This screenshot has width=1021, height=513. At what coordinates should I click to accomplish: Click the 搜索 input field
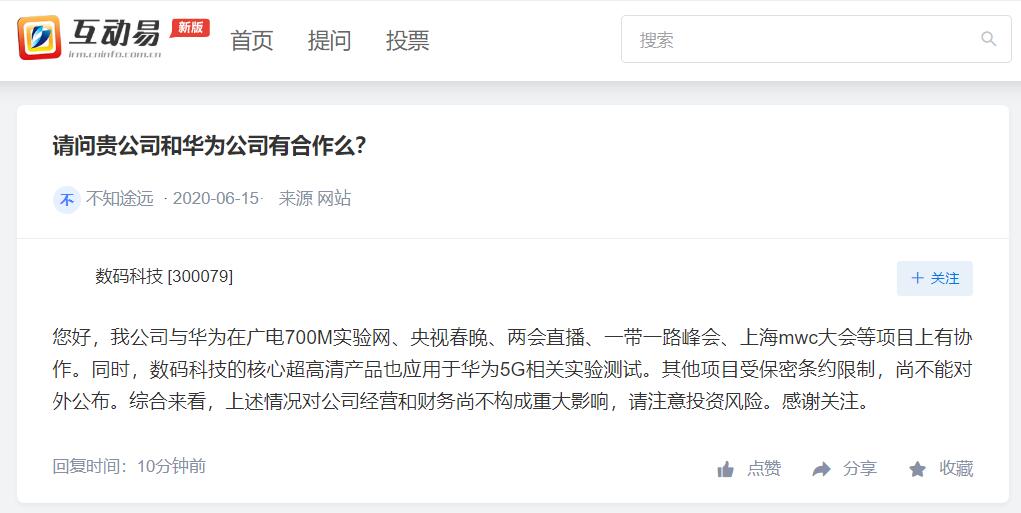[x=816, y=39]
